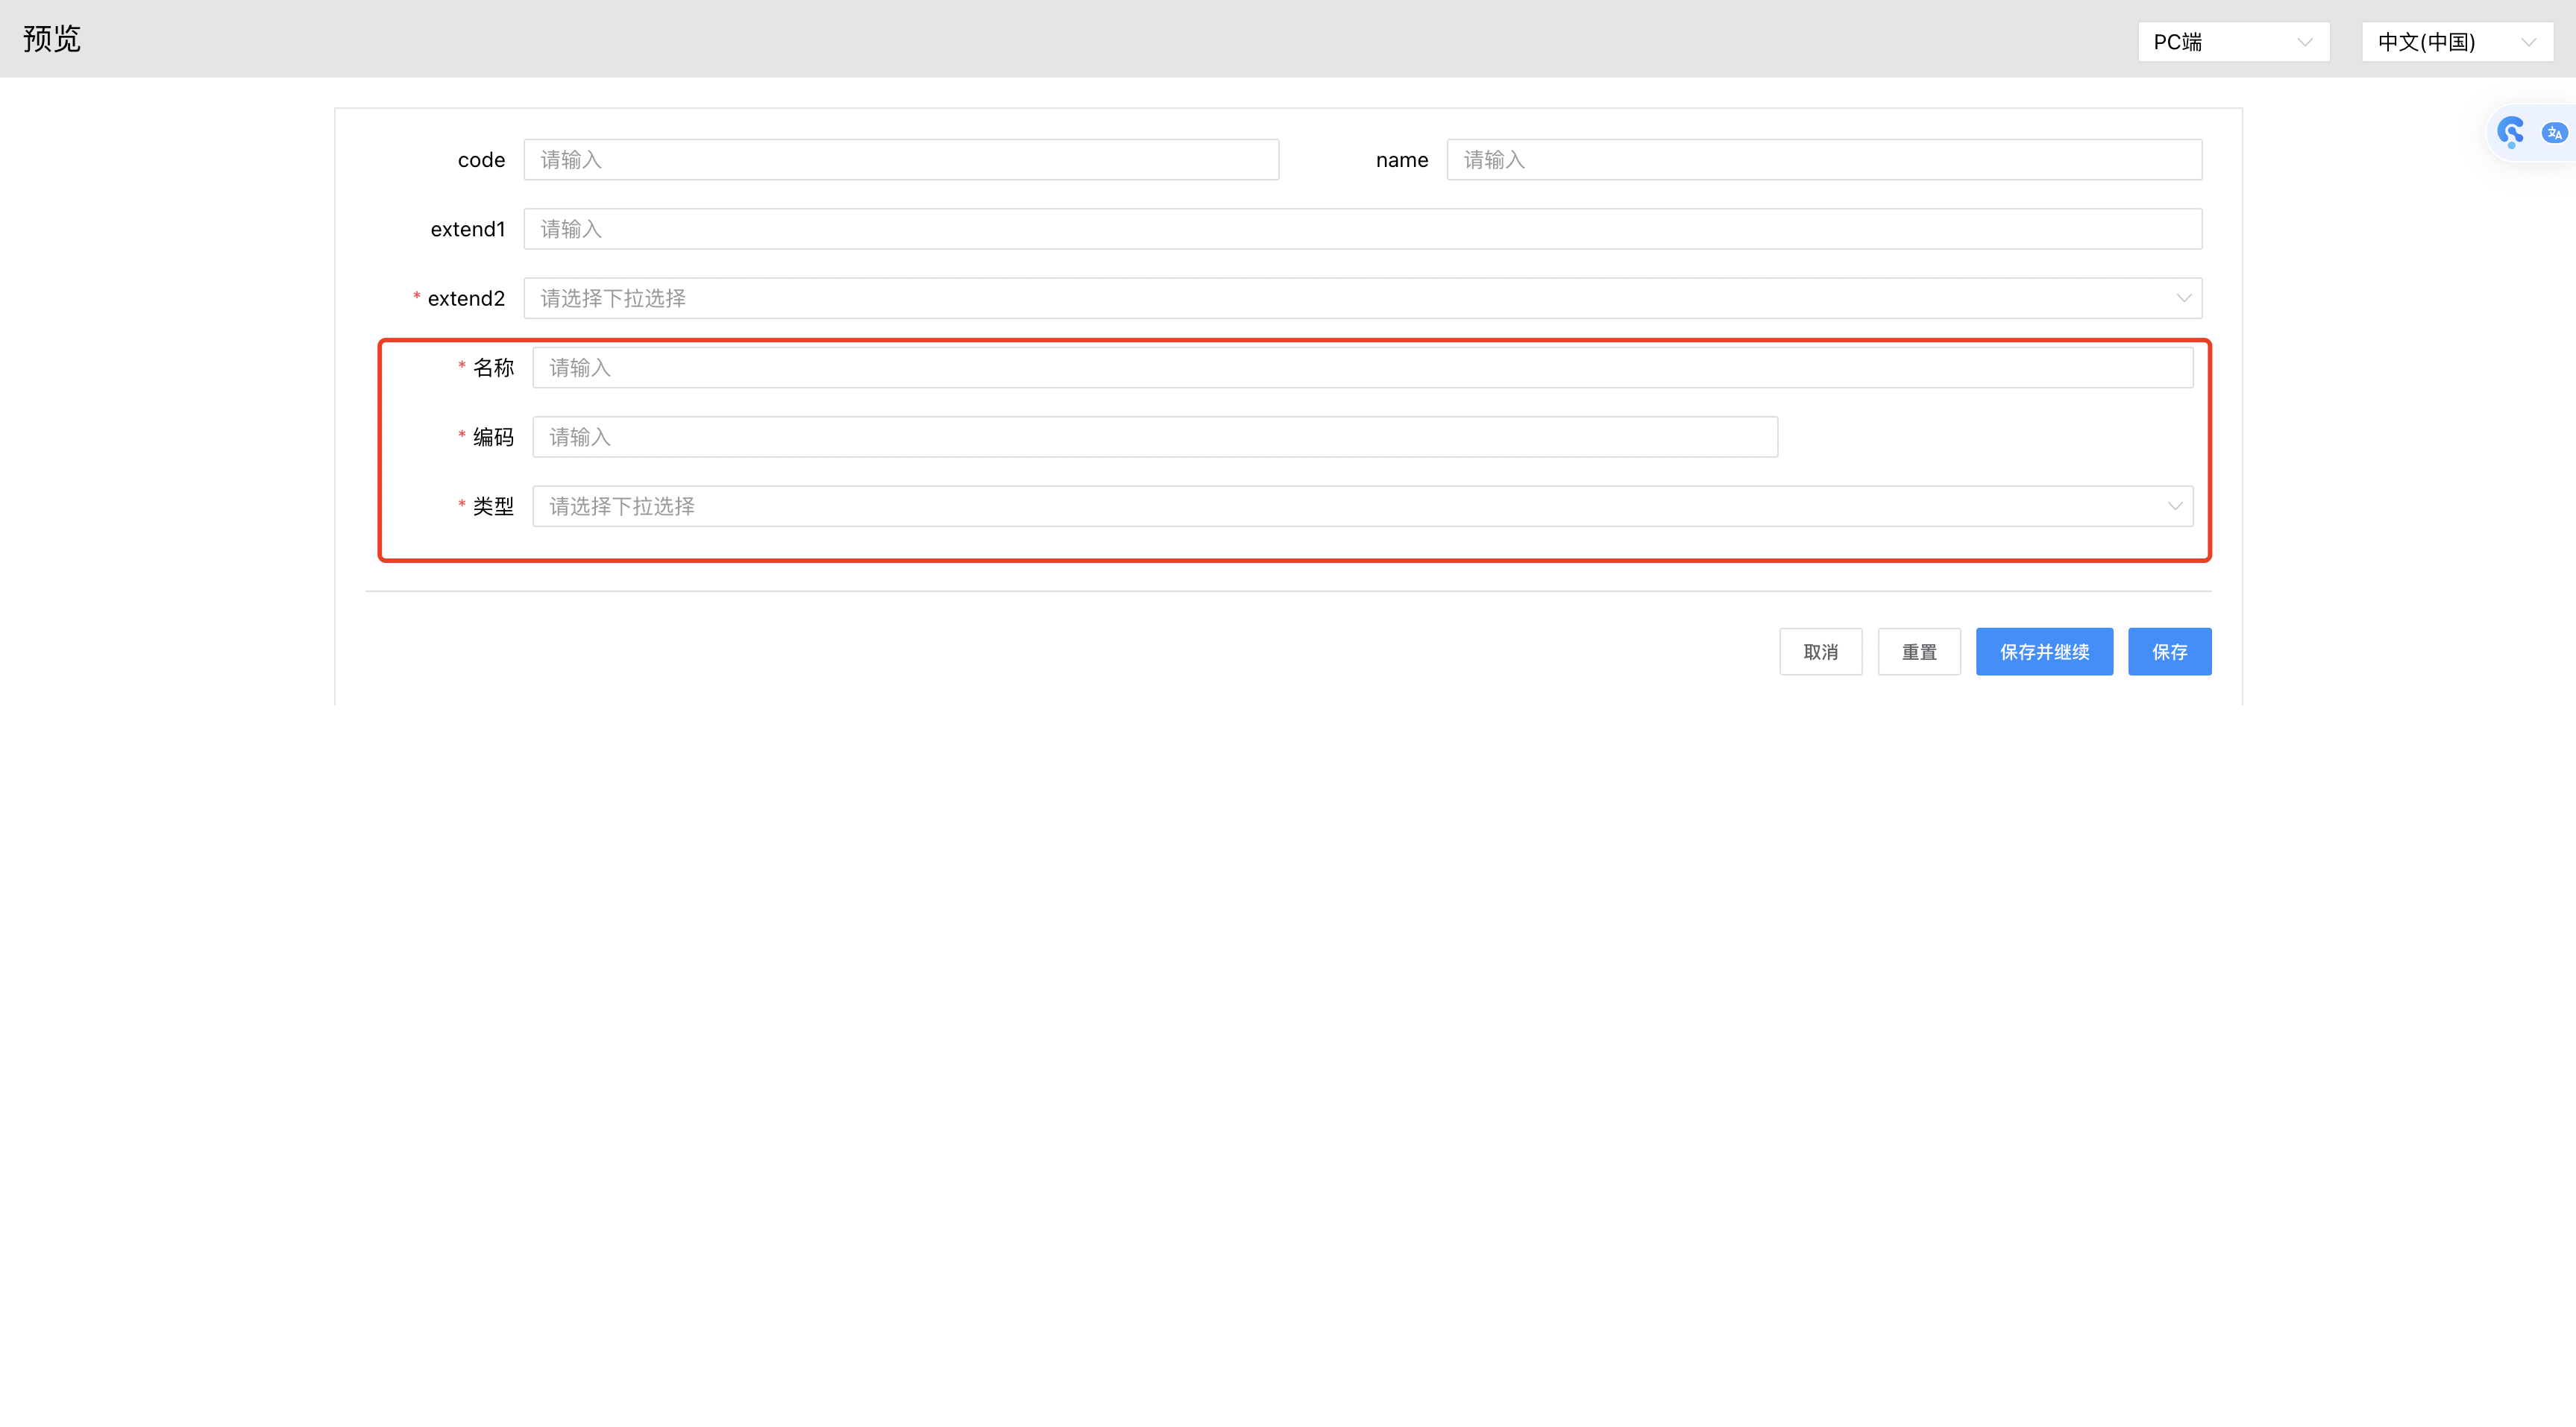Click the 类型 select placeholder text
Viewport: 2576px width, 1427px height.
click(x=622, y=506)
